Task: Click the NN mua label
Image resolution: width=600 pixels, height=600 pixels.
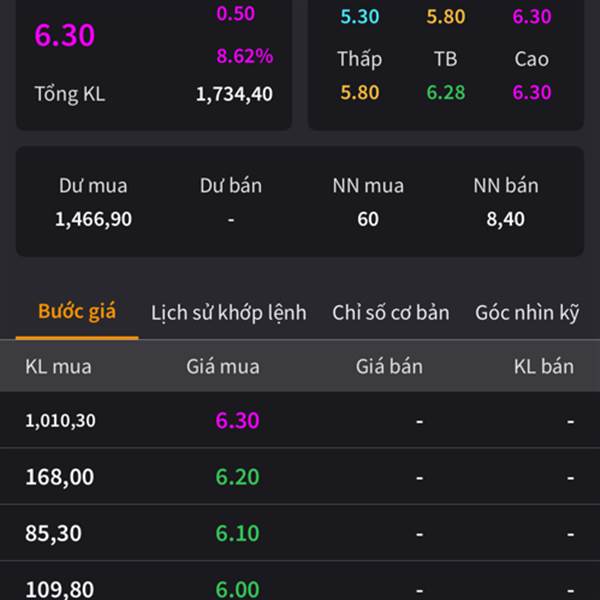Action: click(x=368, y=186)
